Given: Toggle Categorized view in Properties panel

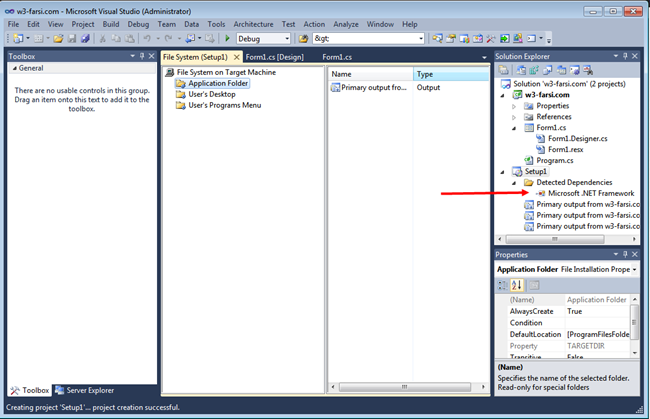Looking at the screenshot, I should pos(502,285).
